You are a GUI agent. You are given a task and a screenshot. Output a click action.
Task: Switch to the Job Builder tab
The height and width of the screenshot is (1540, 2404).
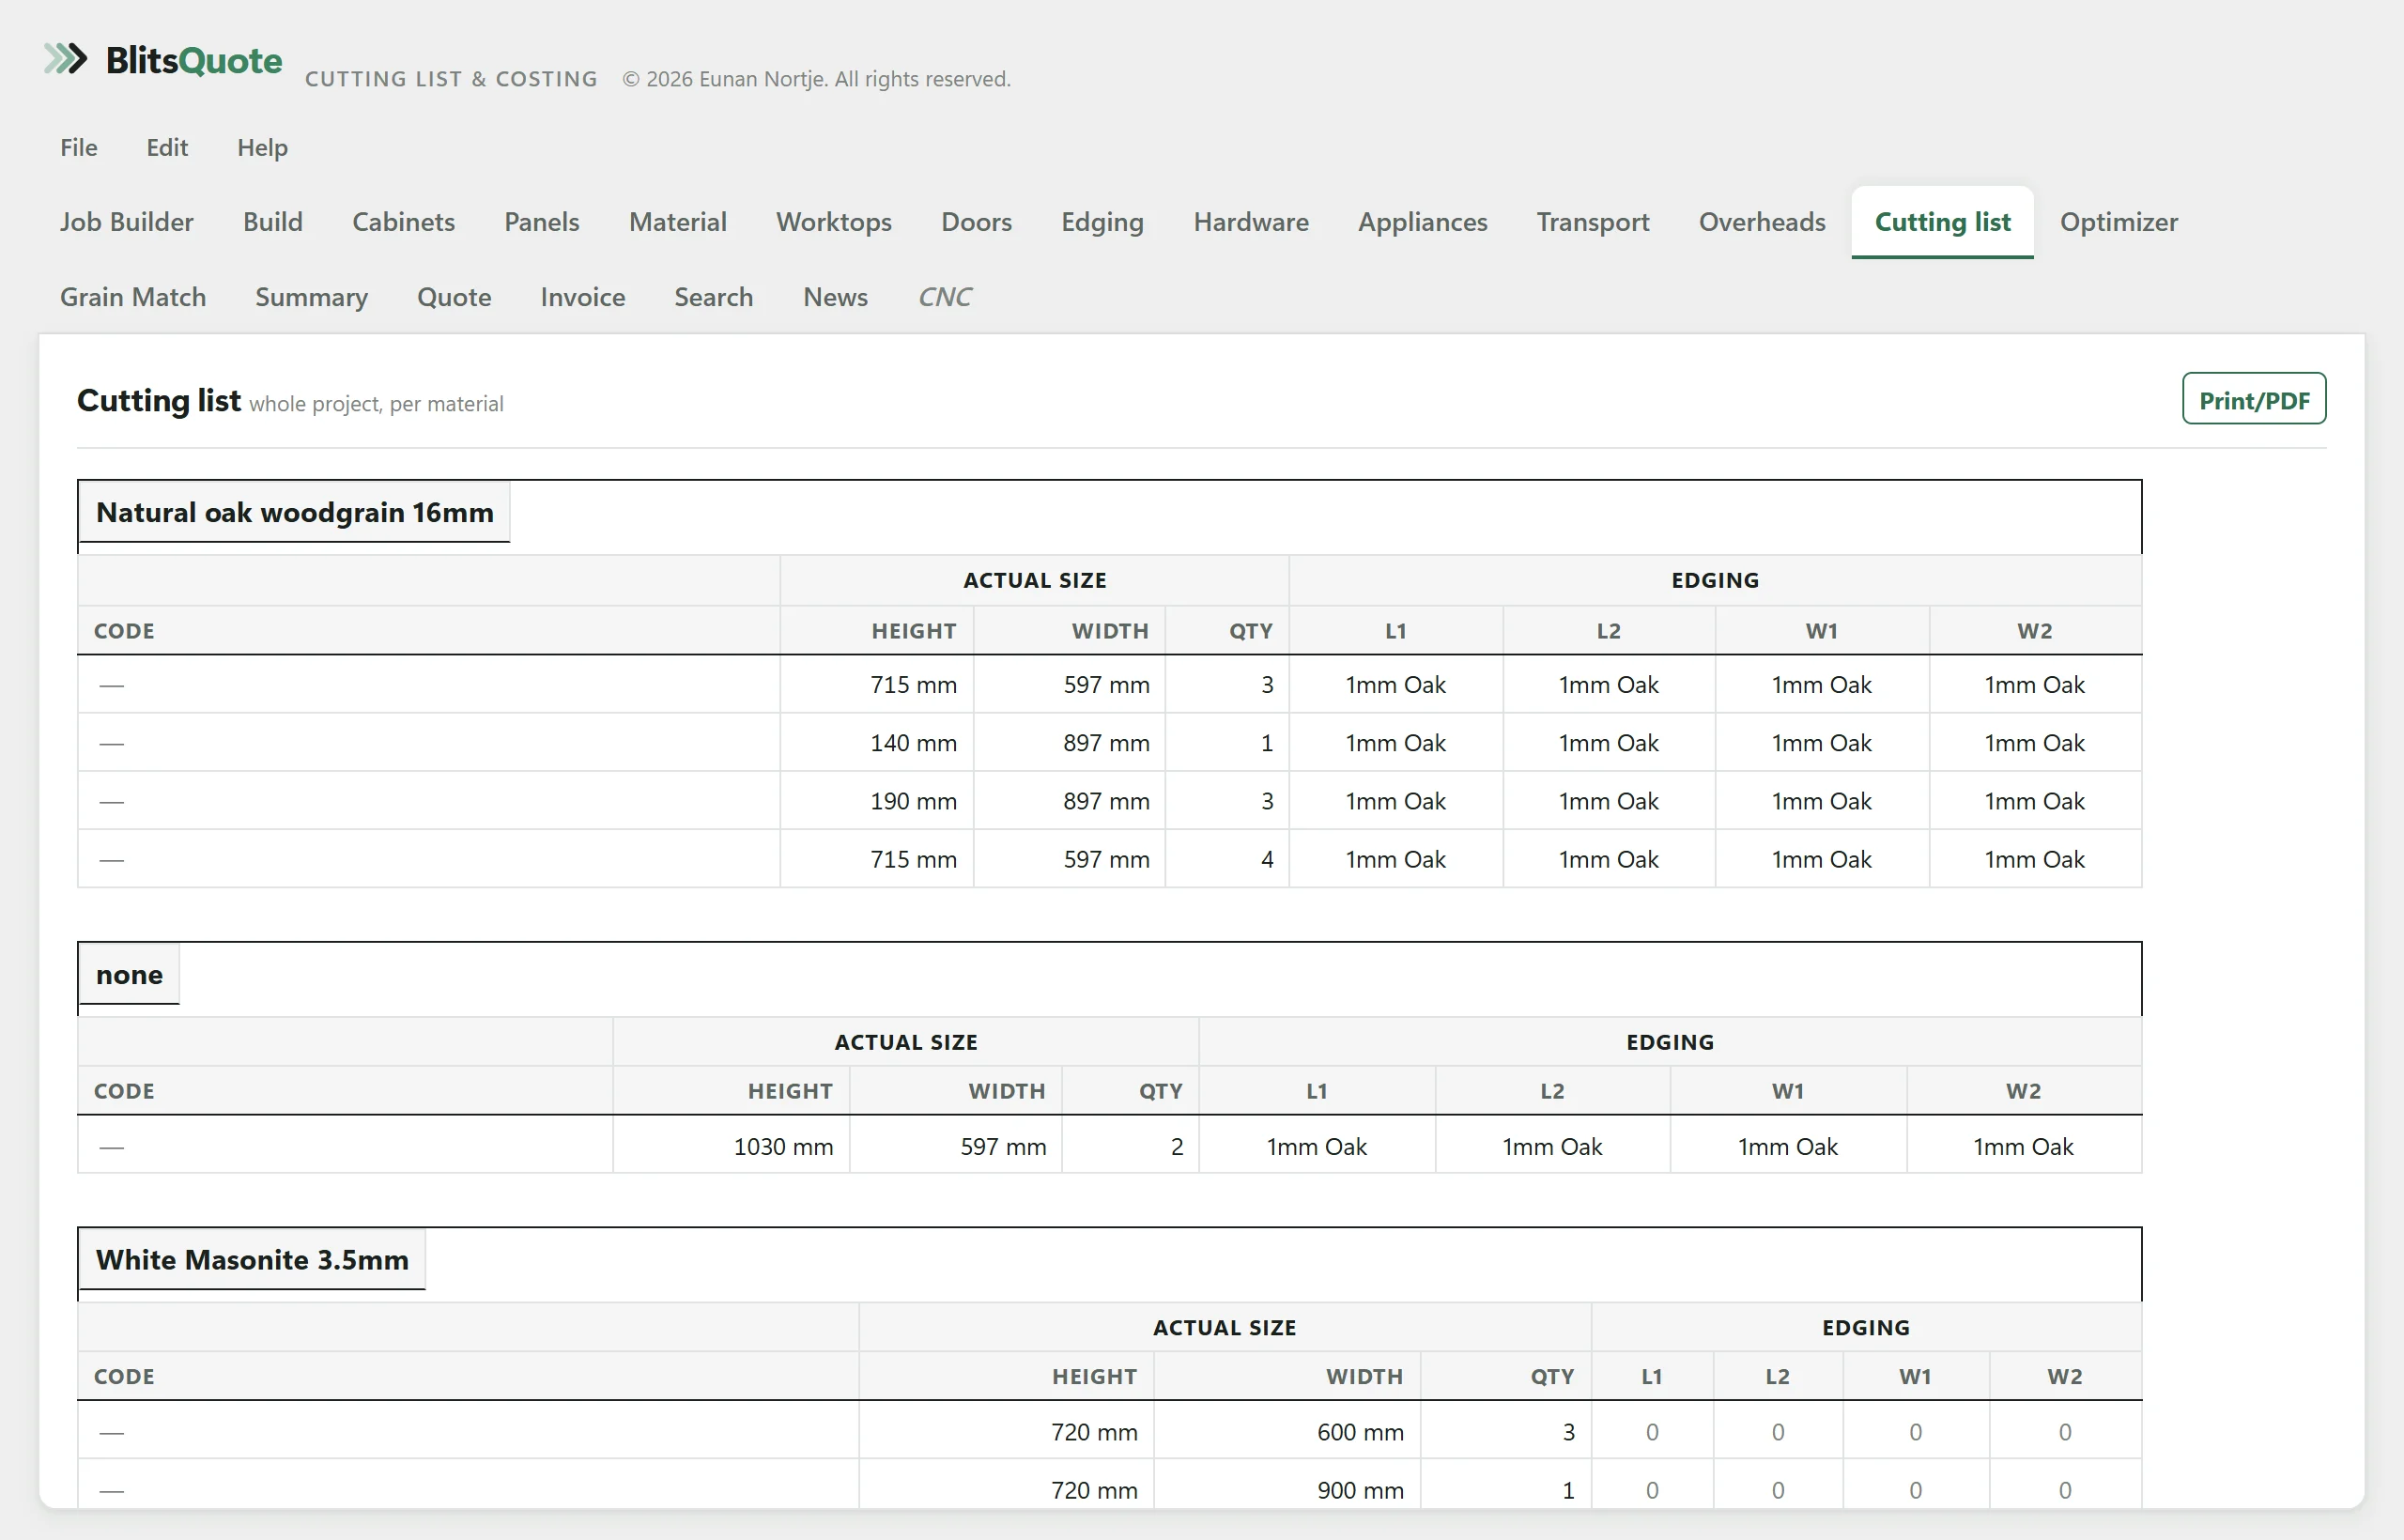127,222
